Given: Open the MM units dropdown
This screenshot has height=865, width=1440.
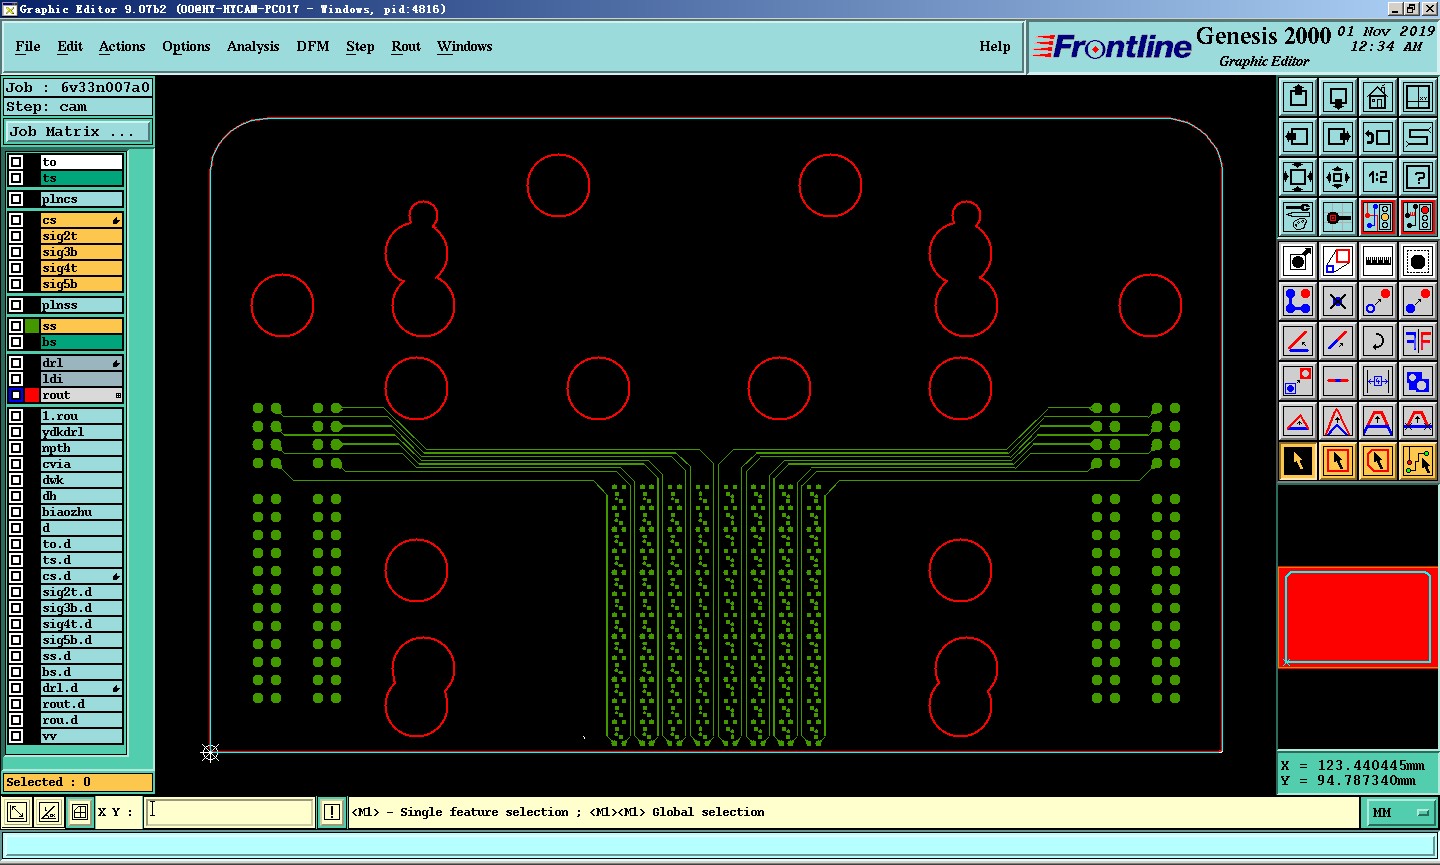Looking at the screenshot, I should coord(1400,813).
